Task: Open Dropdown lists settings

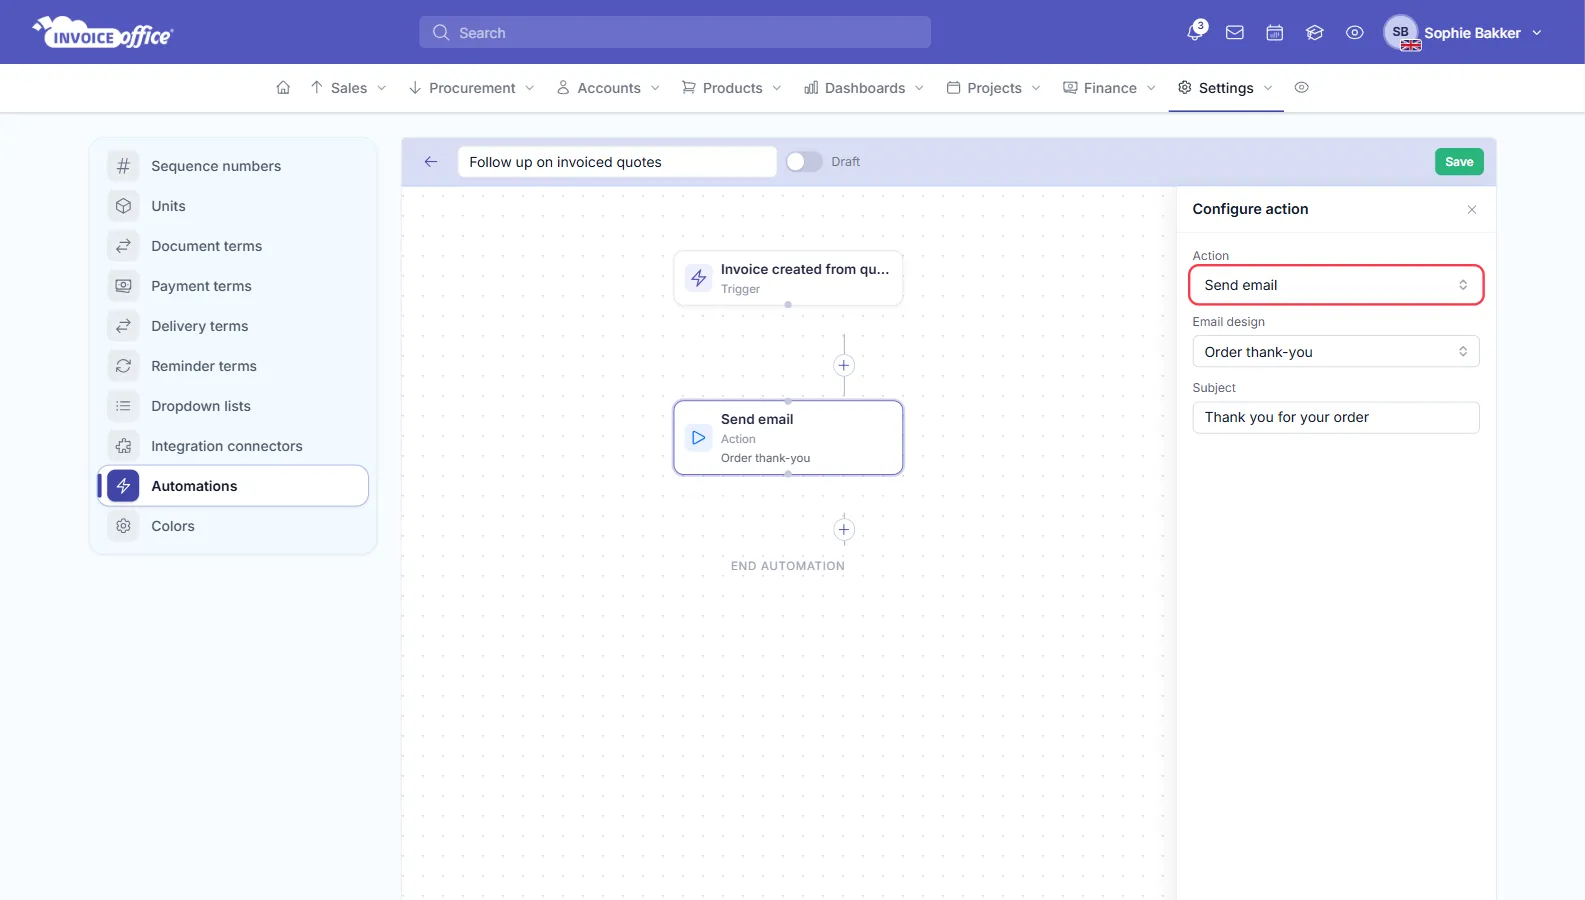Action: point(233,406)
